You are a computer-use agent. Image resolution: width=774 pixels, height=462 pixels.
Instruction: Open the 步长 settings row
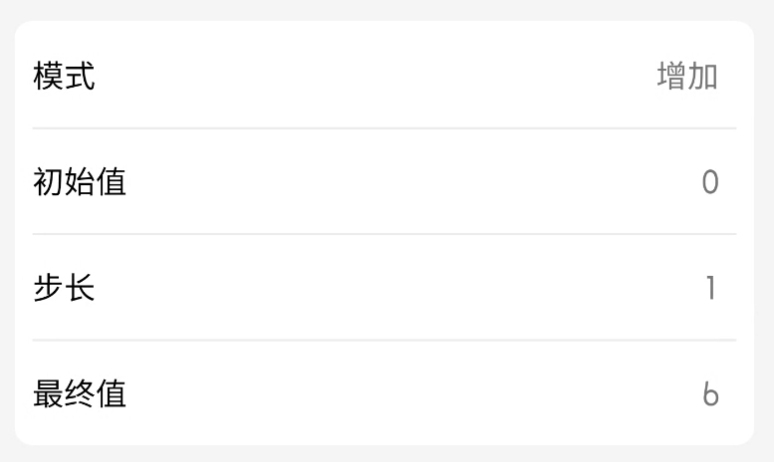384,289
